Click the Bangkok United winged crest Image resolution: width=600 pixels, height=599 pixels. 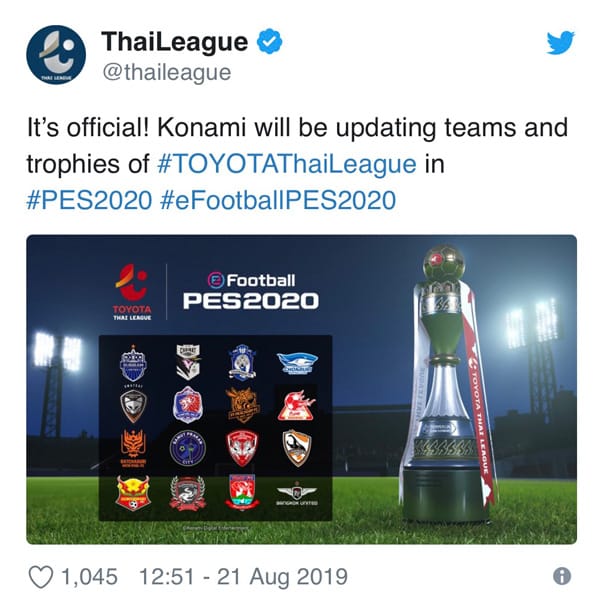297,494
